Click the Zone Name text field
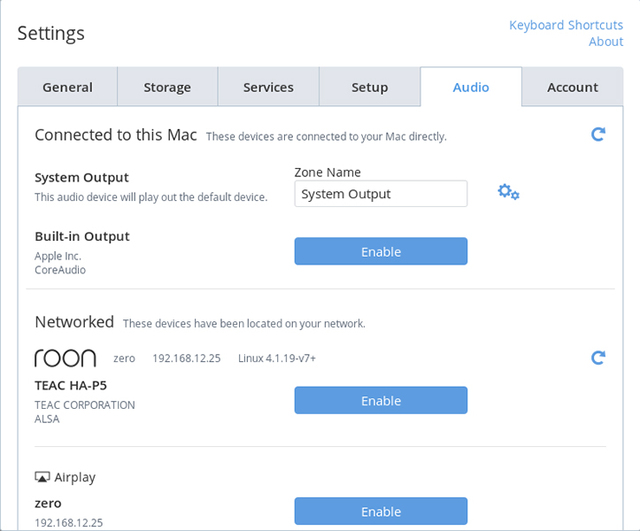640x531 pixels. pos(380,194)
